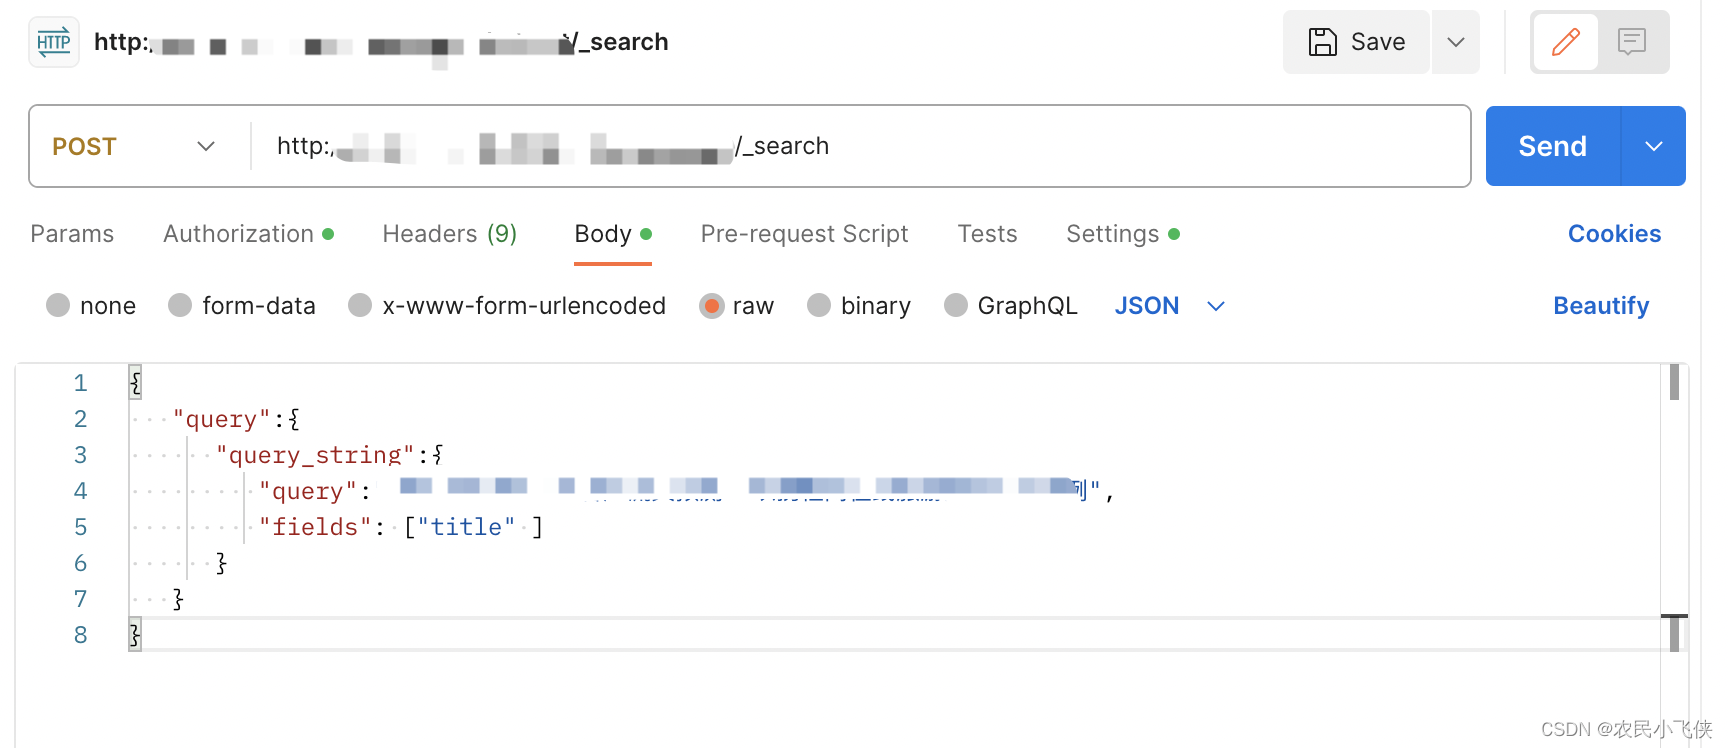Switch to the Authorization tab
The width and height of the screenshot is (1728, 748).
(x=240, y=233)
